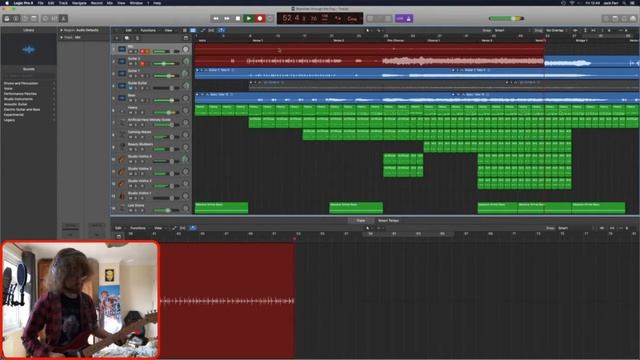The image size is (640, 360).
Task: Mute the Low Drone track
Action: pyautogui.click(x=131, y=211)
